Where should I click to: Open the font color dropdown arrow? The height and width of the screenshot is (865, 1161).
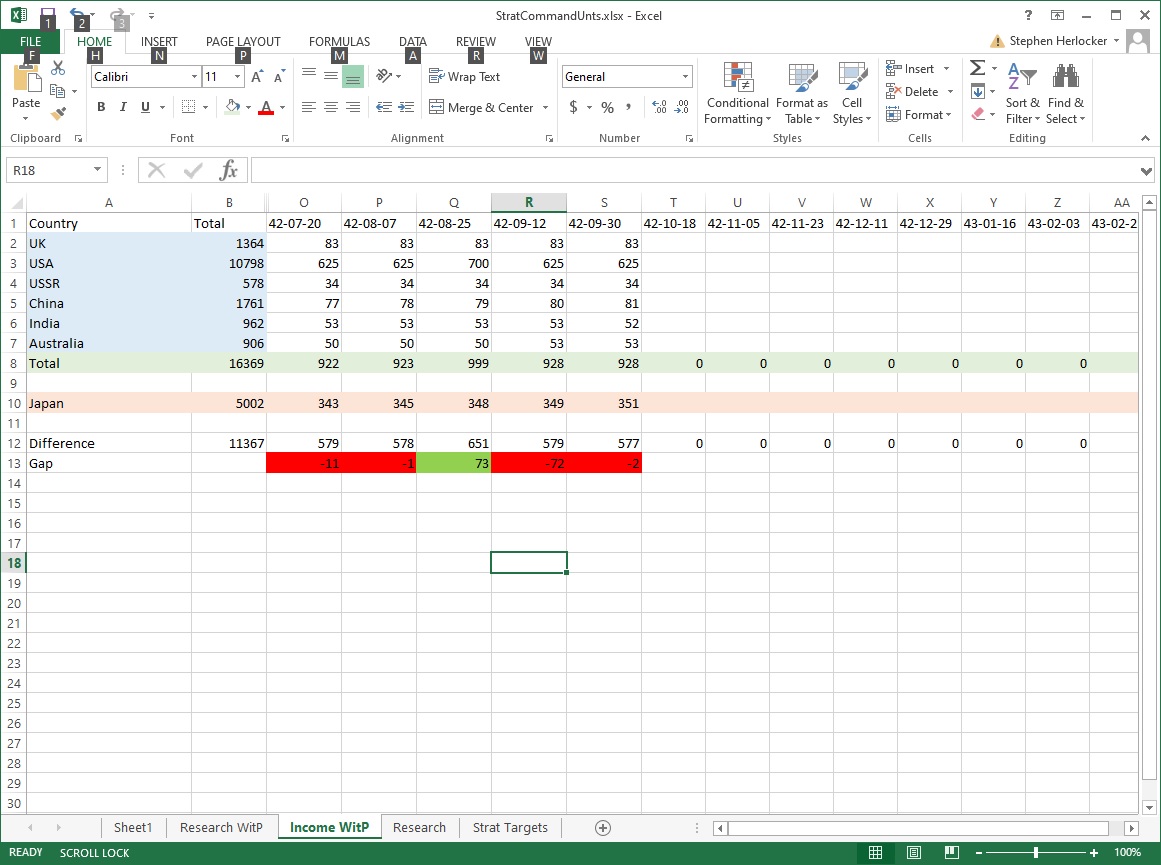[282, 107]
